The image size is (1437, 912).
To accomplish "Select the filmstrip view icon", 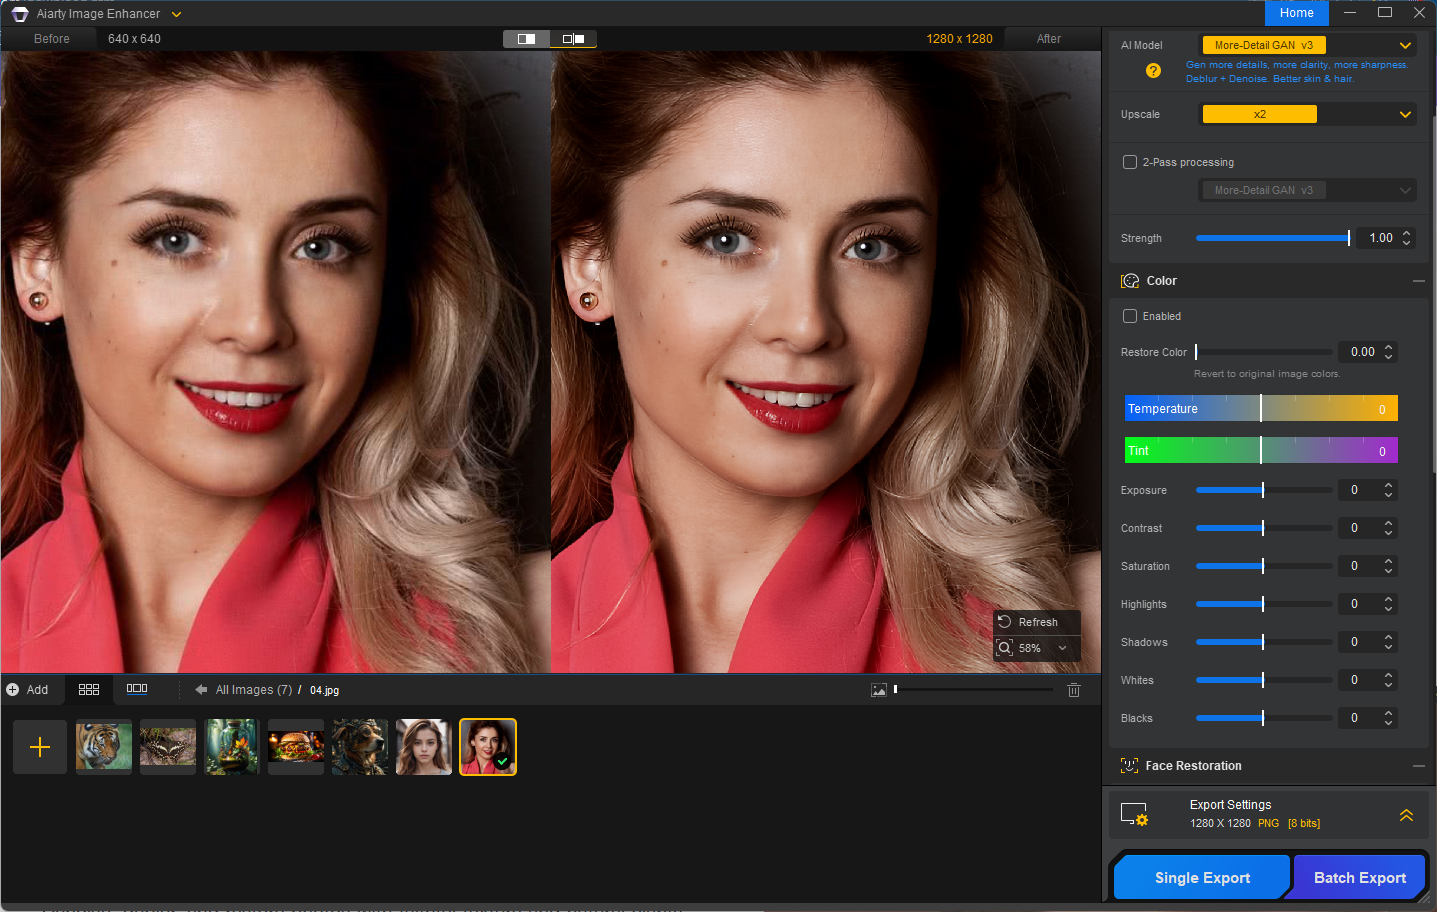I will pos(137,689).
